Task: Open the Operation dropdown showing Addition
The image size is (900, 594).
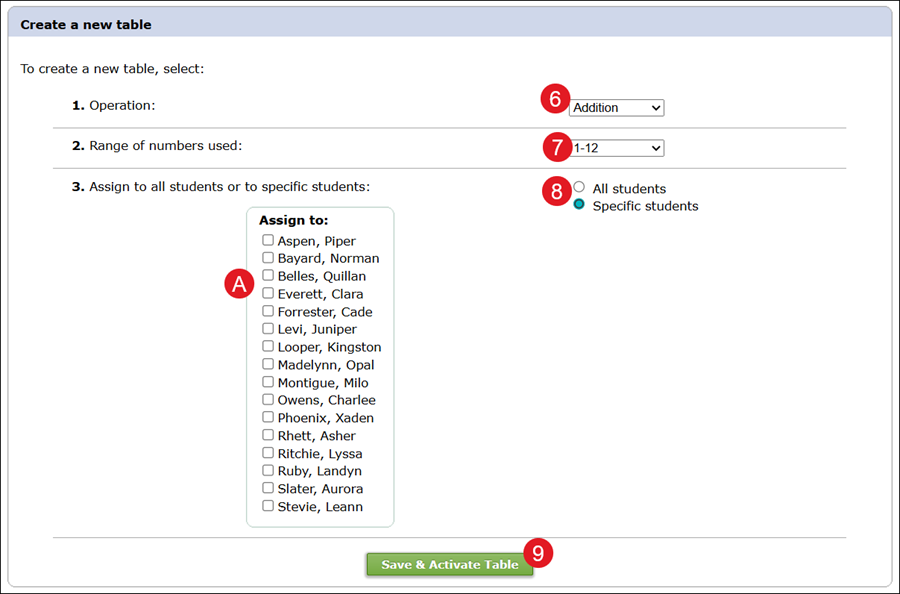Action: coord(616,108)
